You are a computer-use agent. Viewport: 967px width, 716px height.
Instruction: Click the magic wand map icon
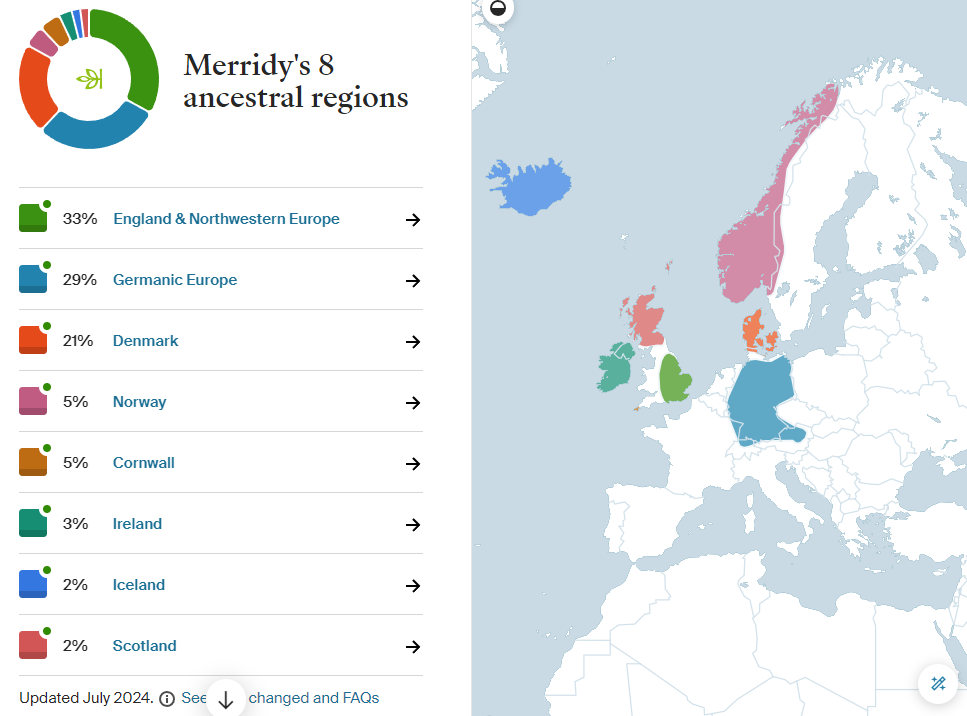[x=938, y=684]
